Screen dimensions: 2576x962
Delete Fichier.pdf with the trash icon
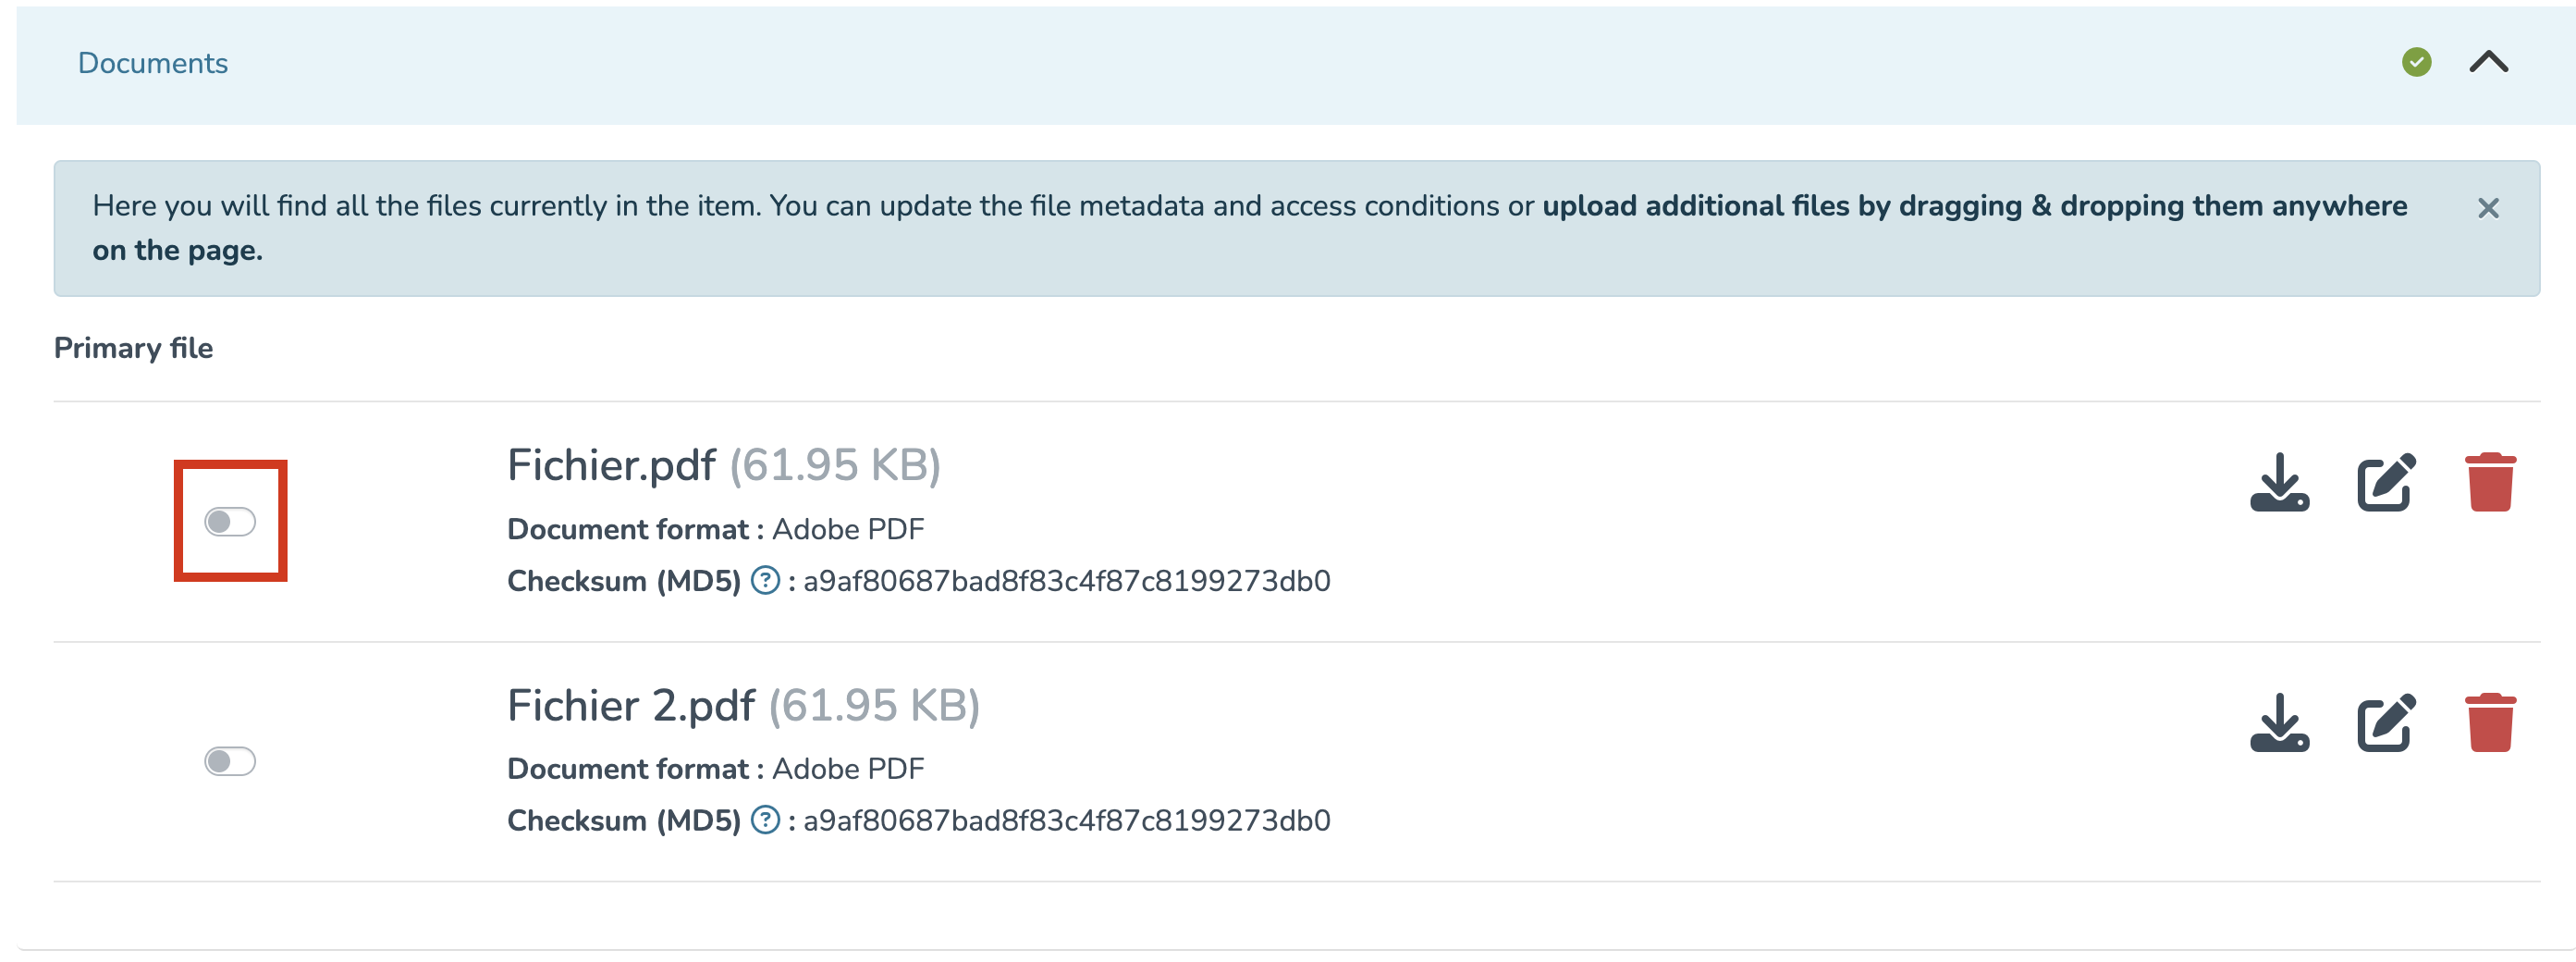(x=2489, y=482)
